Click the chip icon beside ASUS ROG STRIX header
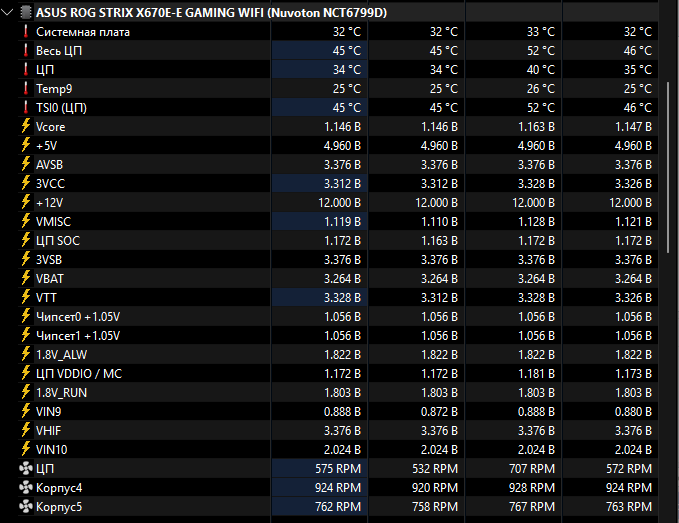This screenshot has height=523, width=679. coord(26,13)
